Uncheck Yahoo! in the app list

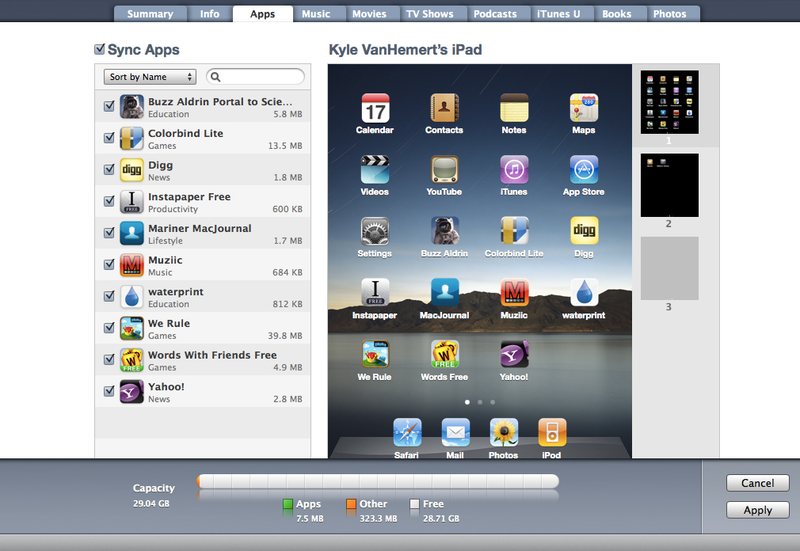[109, 391]
